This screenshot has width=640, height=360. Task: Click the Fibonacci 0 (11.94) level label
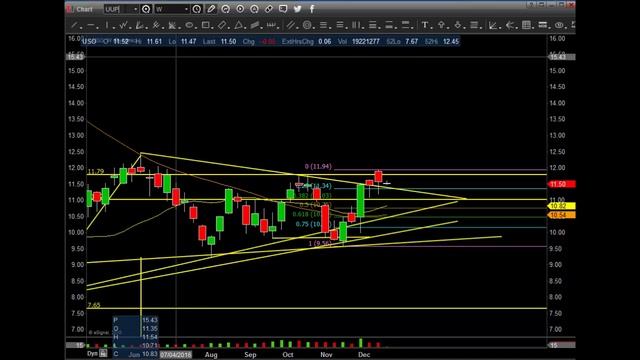pos(318,167)
